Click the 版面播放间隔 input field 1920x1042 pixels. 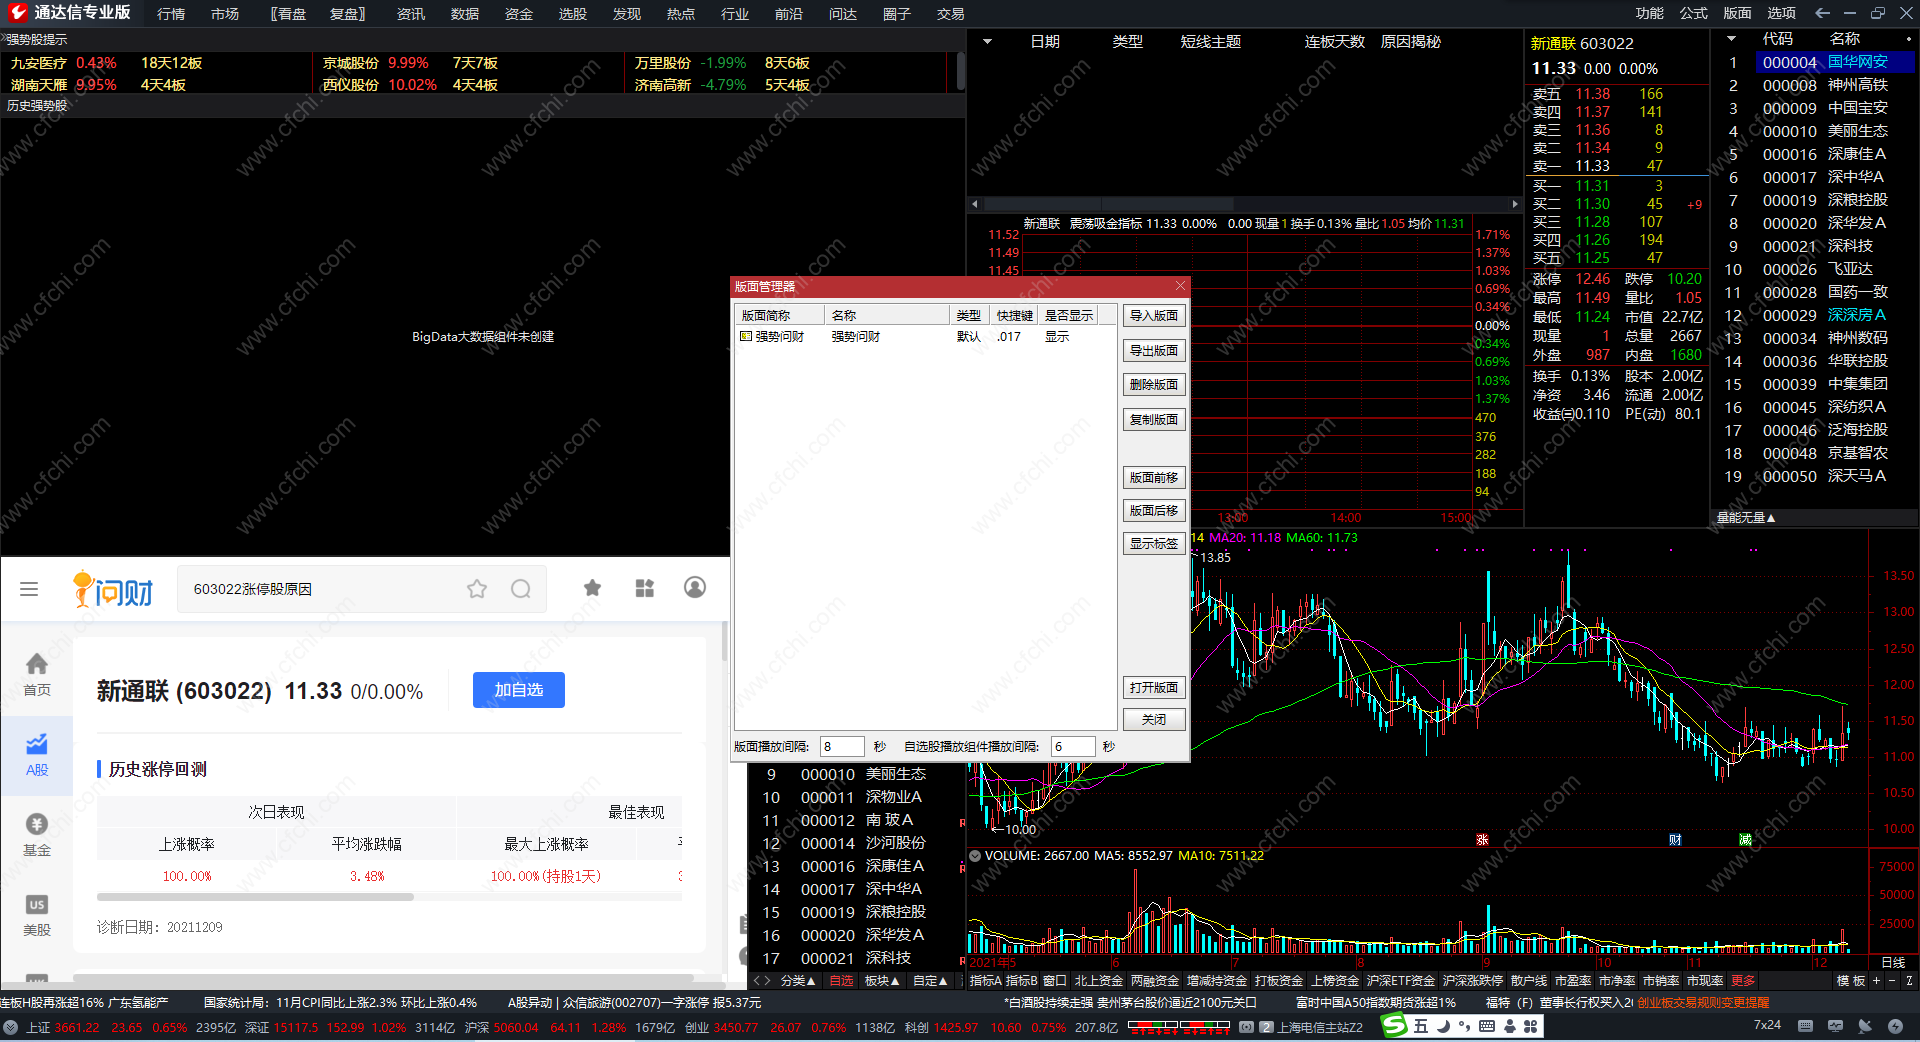(x=842, y=747)
